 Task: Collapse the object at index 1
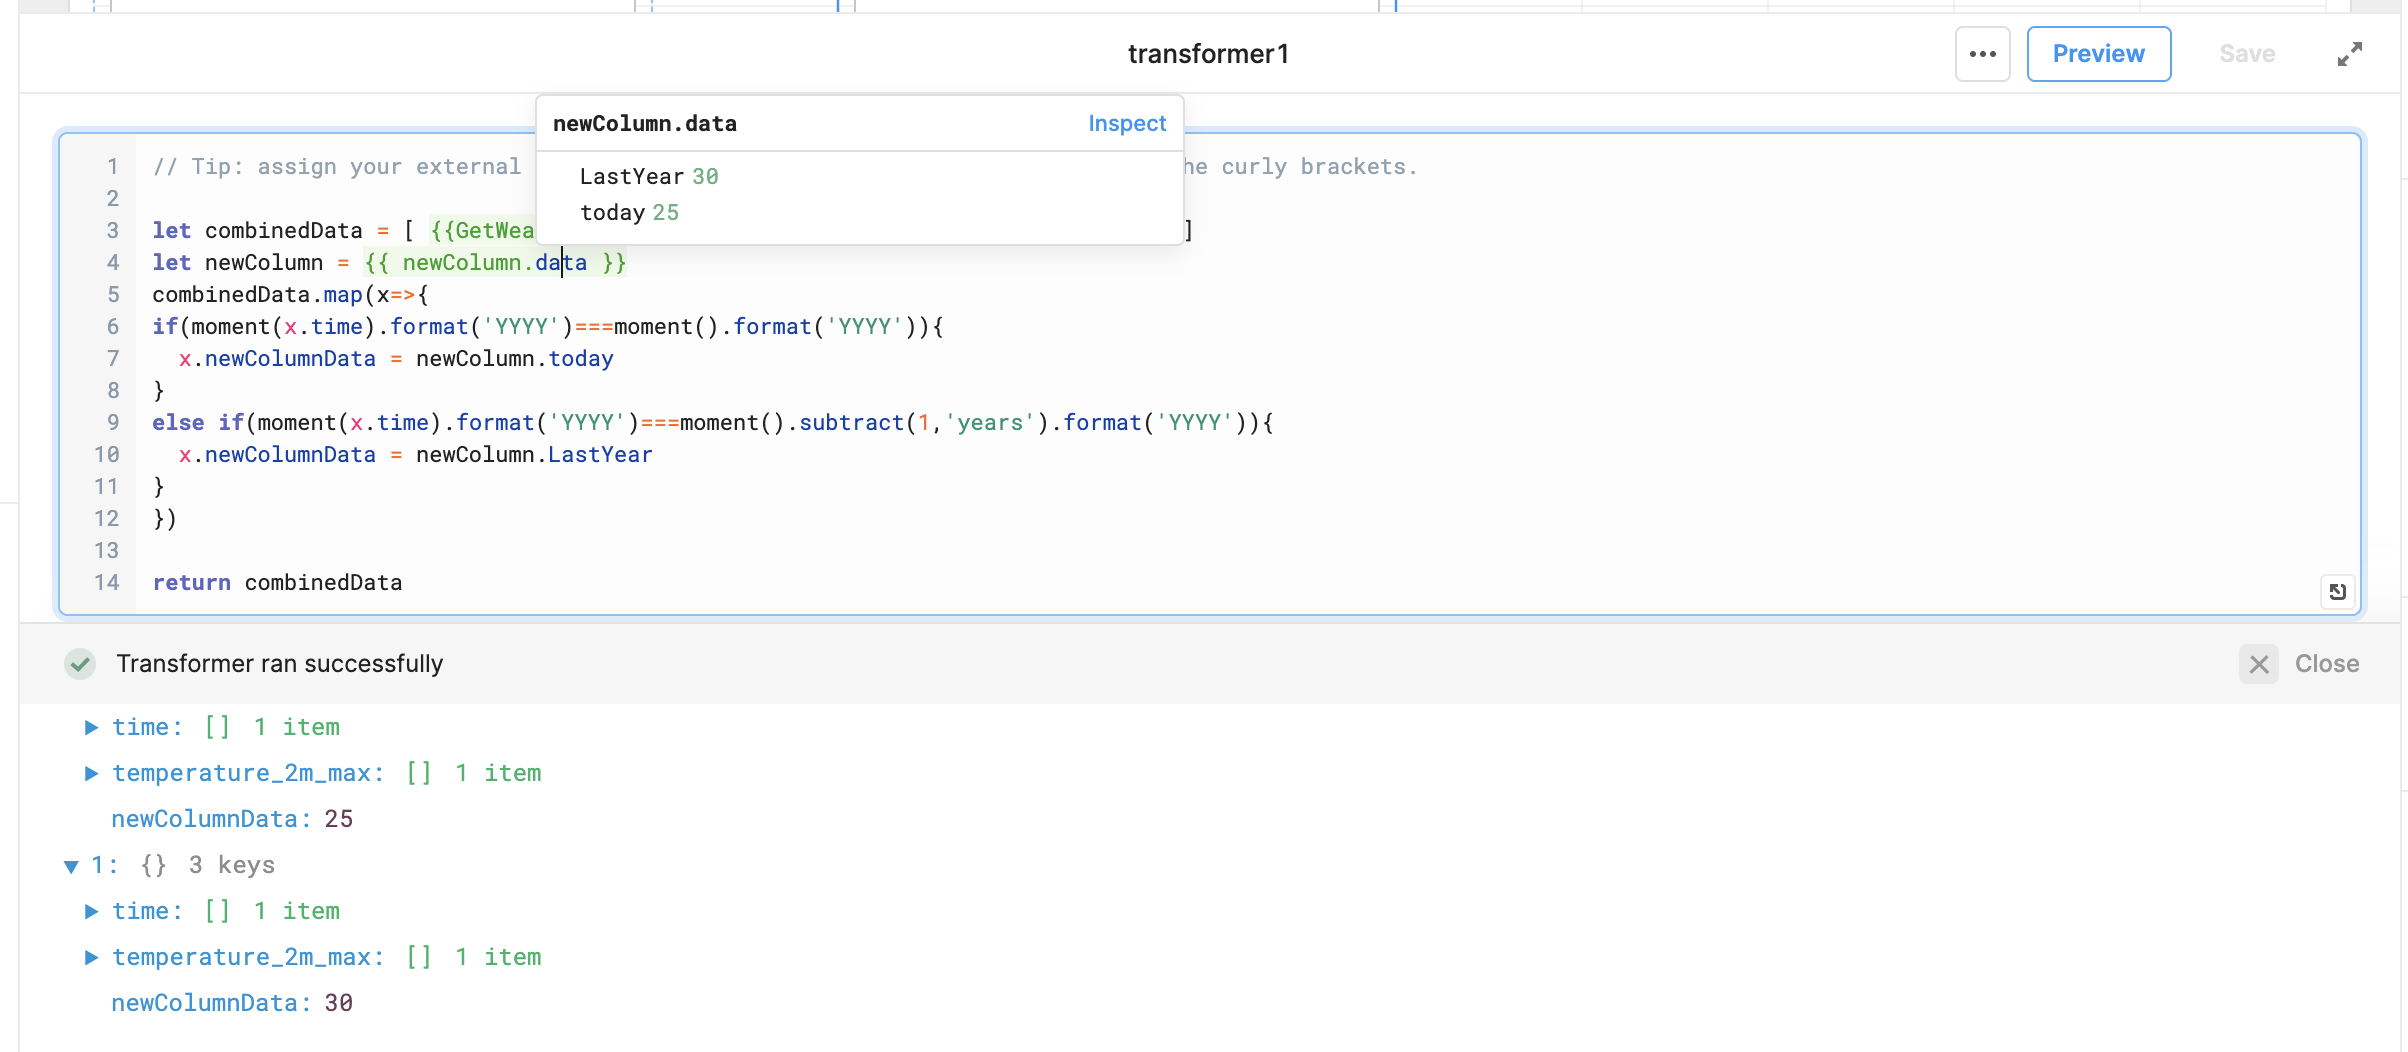71,866
